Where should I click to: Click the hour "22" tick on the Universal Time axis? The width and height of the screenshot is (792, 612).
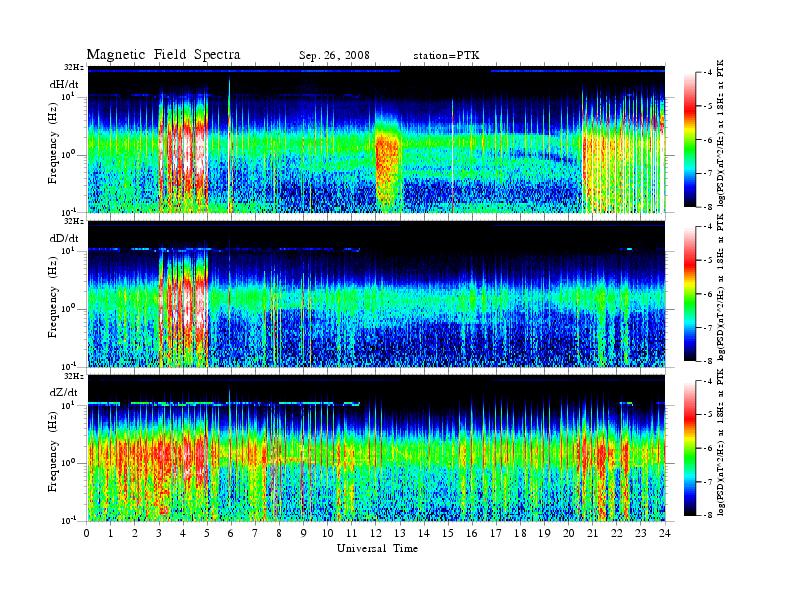(x=617, y=533)
